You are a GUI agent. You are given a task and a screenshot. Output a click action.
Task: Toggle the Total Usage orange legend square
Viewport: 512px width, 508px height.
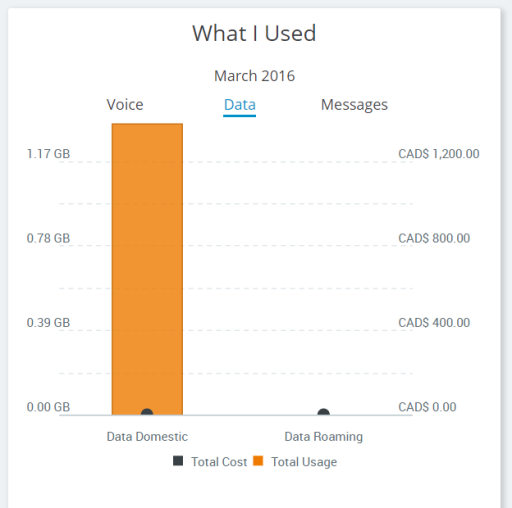pyautogui.click(x=258, y=461)
